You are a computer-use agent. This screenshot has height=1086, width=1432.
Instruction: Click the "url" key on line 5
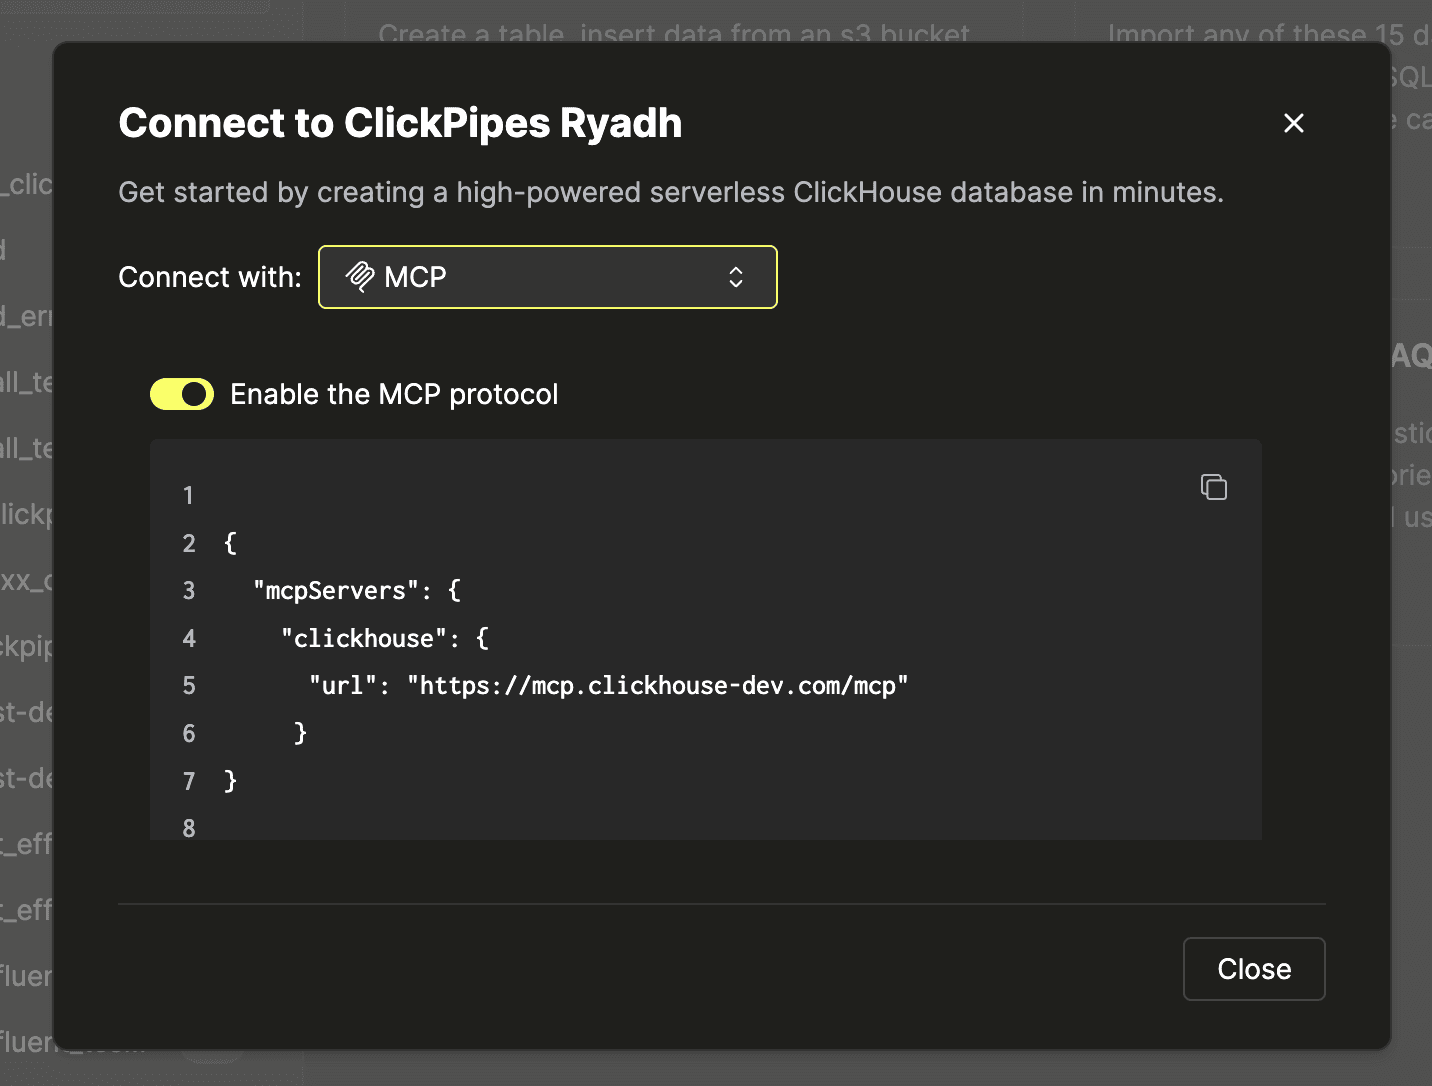pyautogui.click(x=342, y=686)
